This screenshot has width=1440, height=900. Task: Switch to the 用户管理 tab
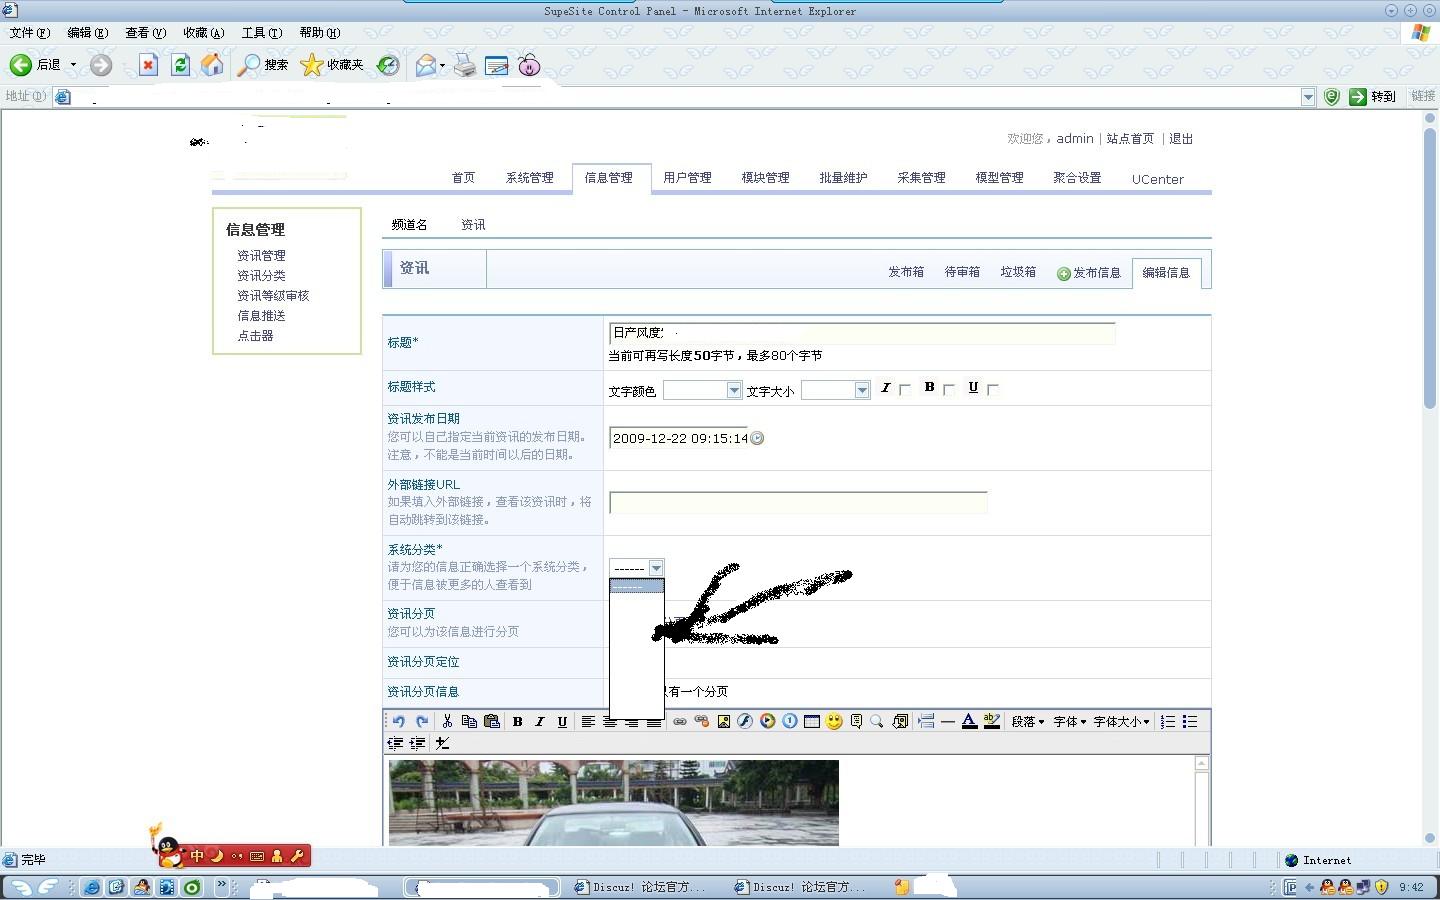point(687,178)
